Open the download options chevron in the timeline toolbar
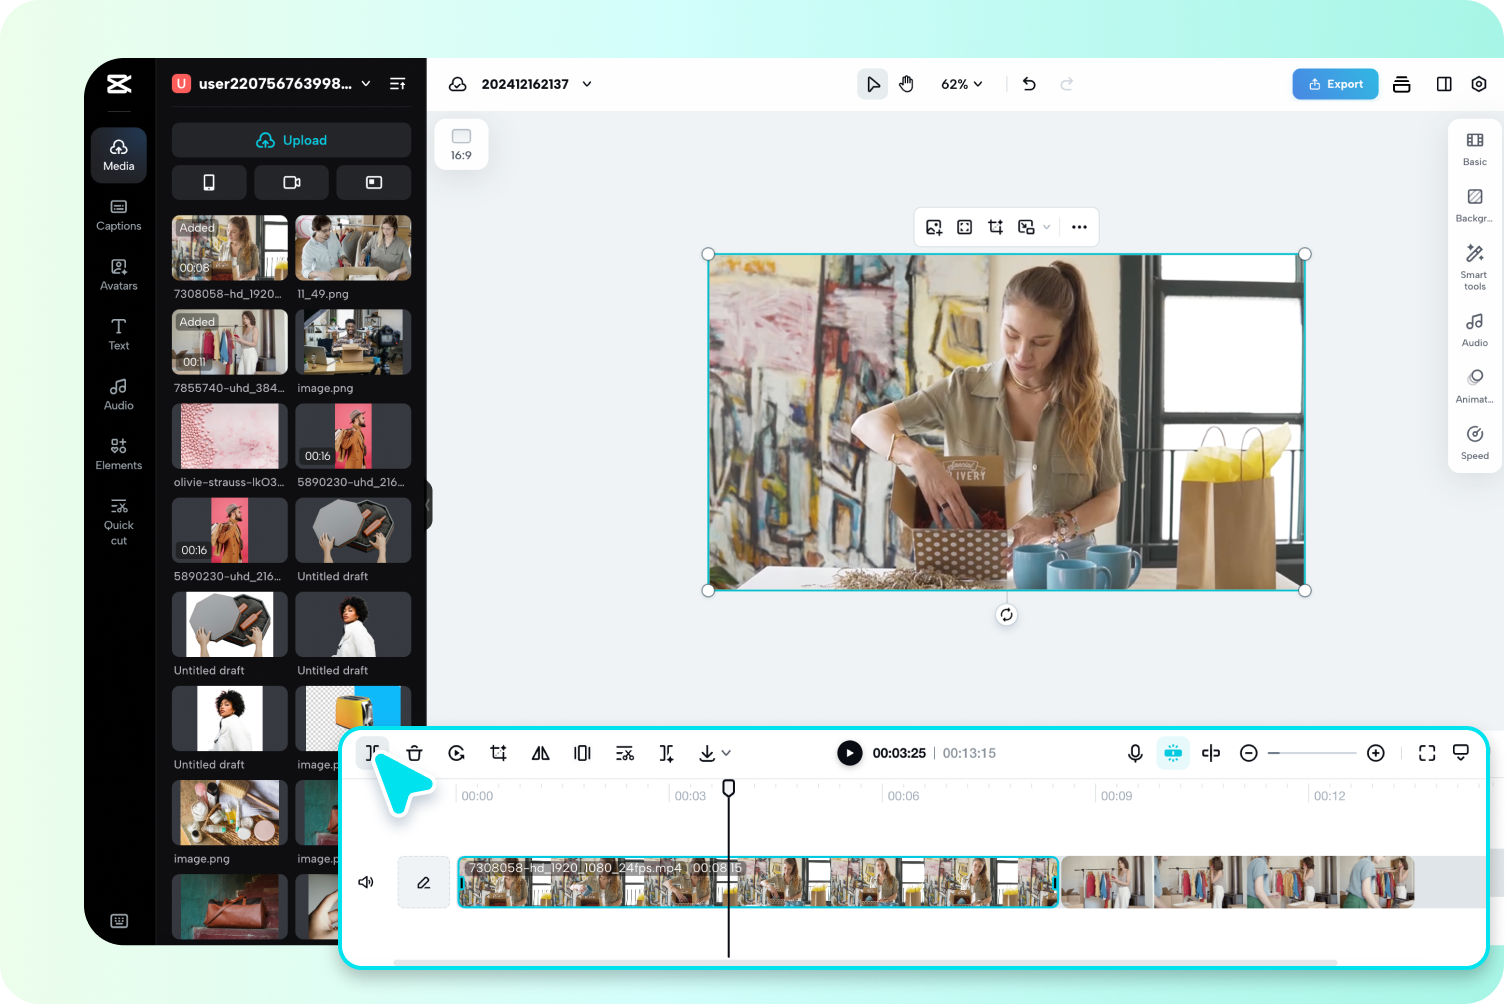 pos(725,752)
